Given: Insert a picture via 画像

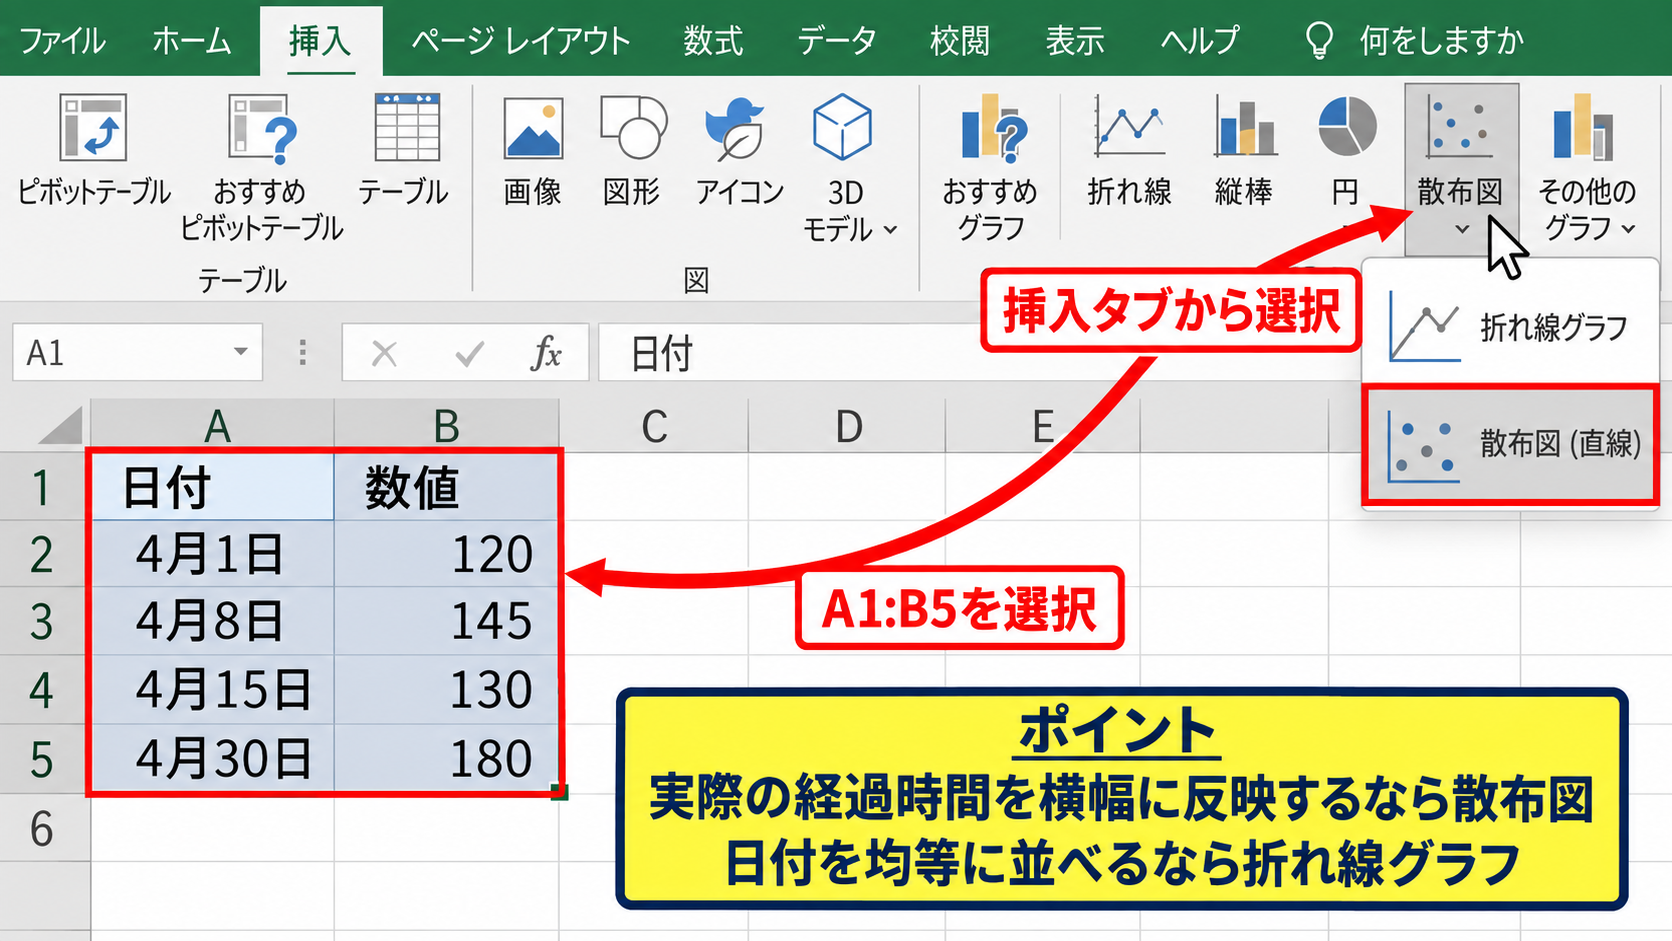Looking at the screenshot, I should [x=533, y=150].
